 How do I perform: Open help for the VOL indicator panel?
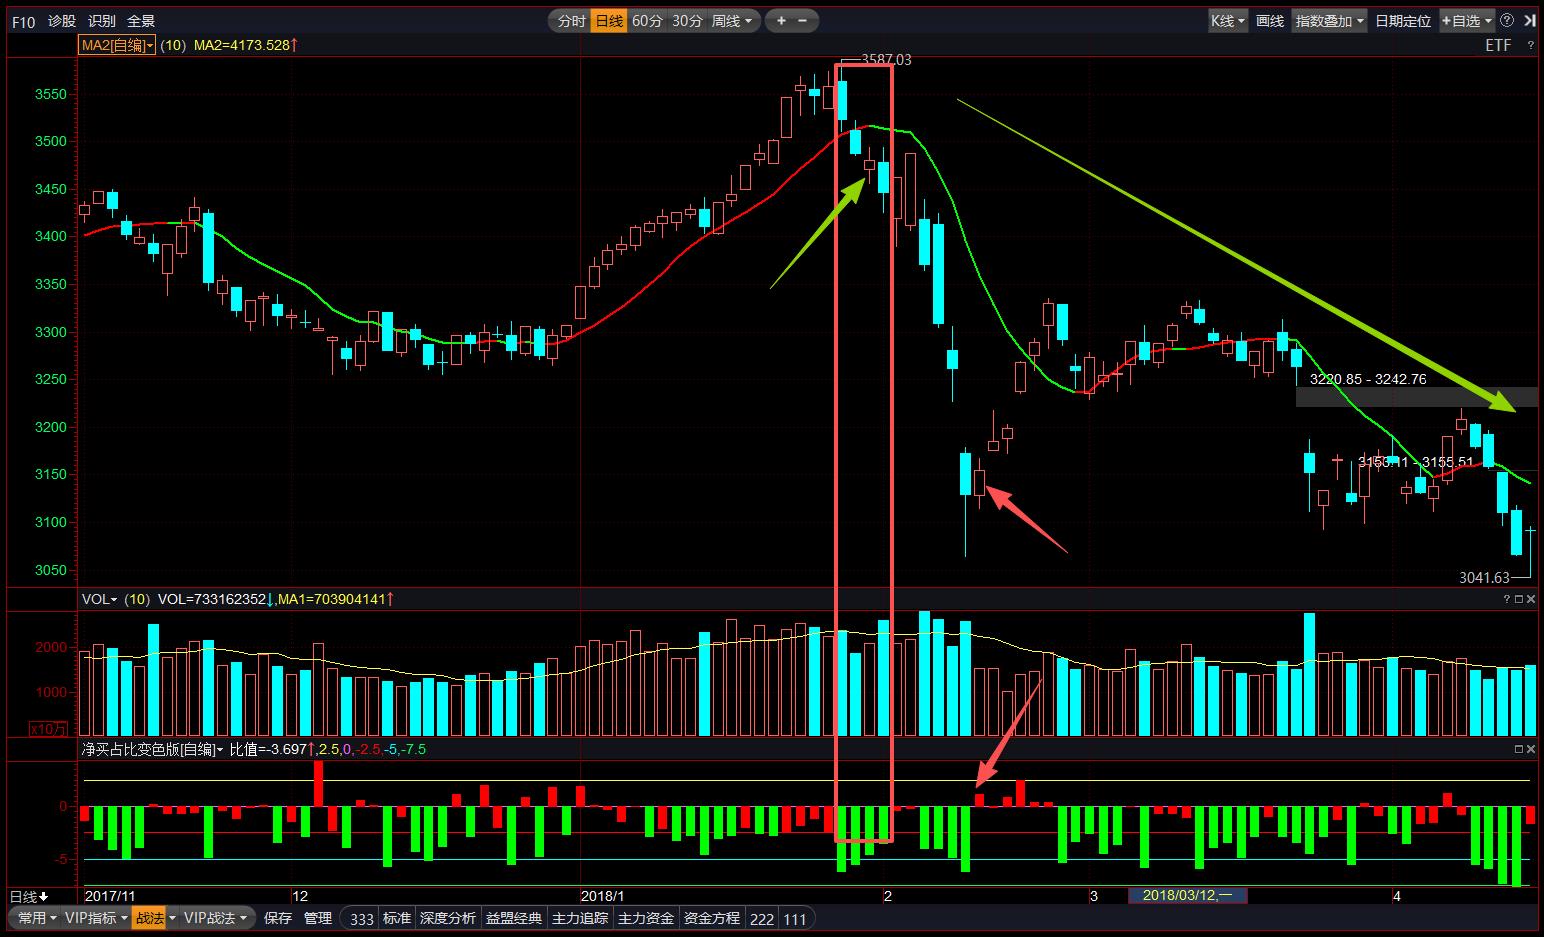tap(1506, 599)
